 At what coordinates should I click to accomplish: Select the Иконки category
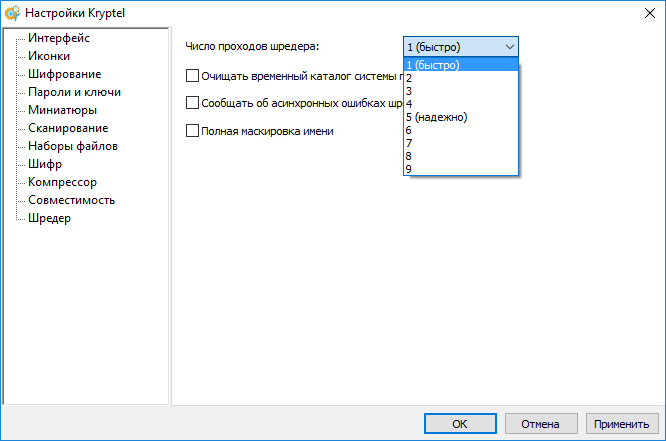pos(49,56)
